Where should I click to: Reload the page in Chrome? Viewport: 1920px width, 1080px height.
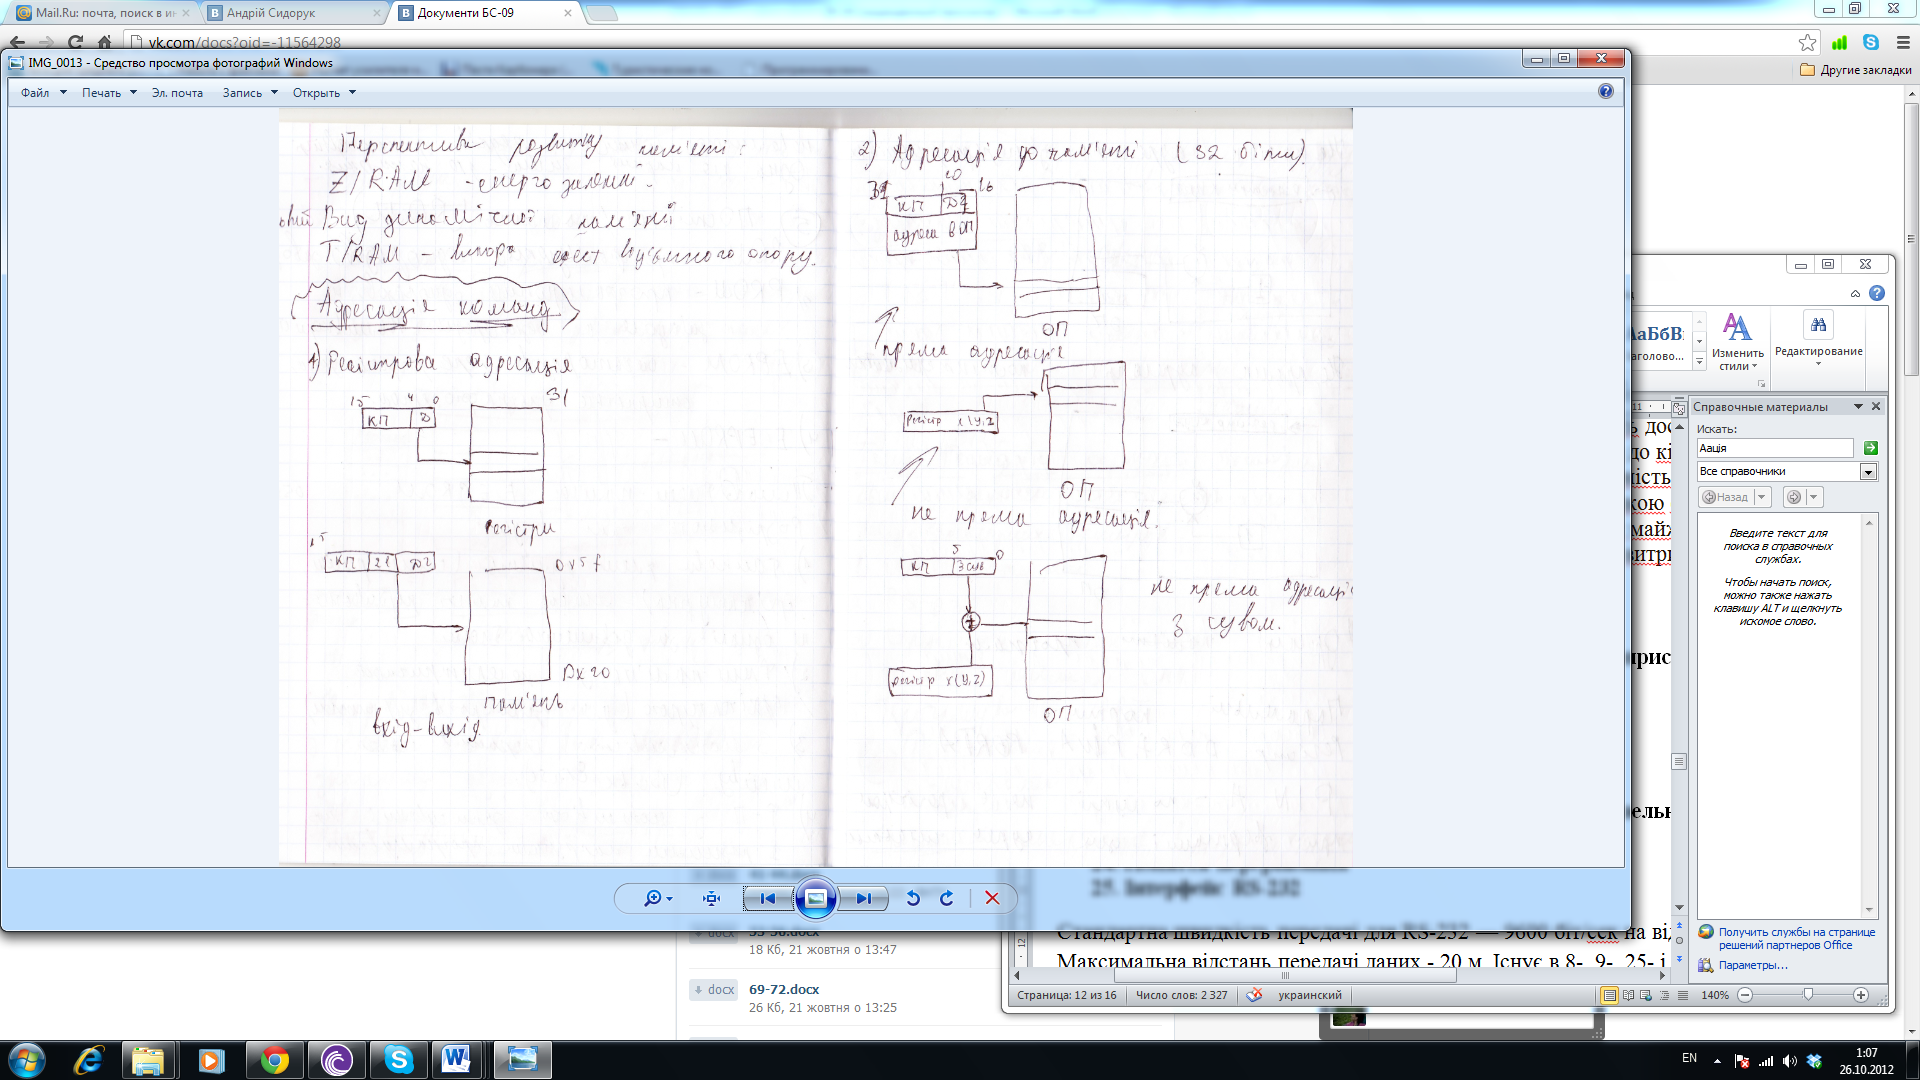75,42
